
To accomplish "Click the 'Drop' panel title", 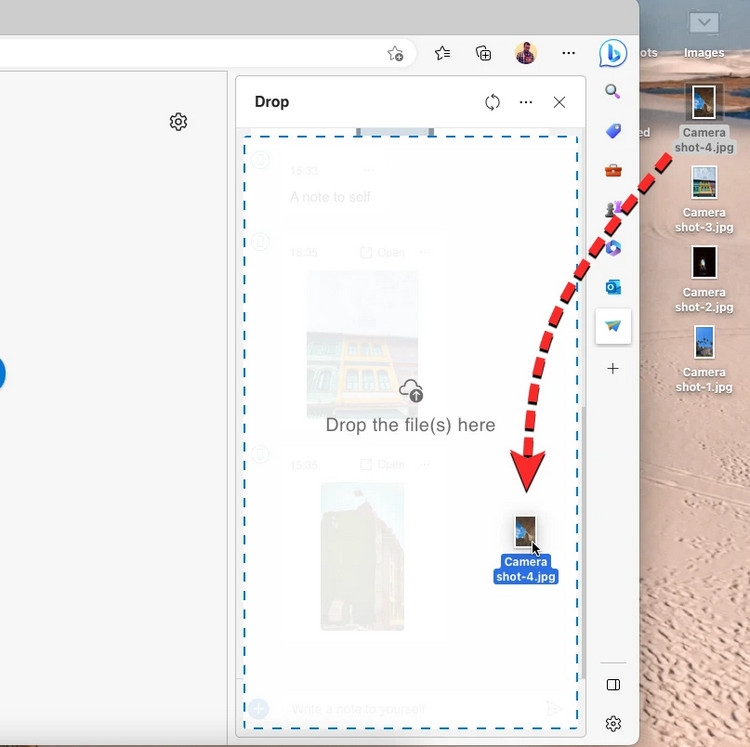I will [x=272, y=102].
